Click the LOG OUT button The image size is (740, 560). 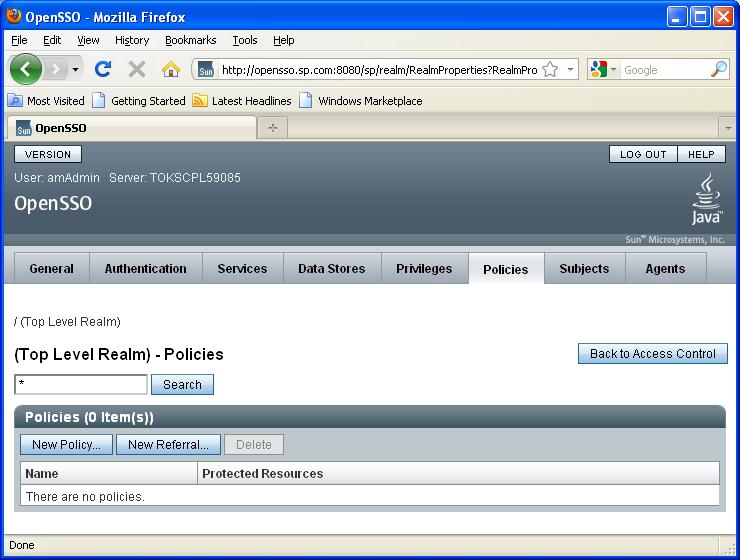pyautogui.click(x=643, y=154)
